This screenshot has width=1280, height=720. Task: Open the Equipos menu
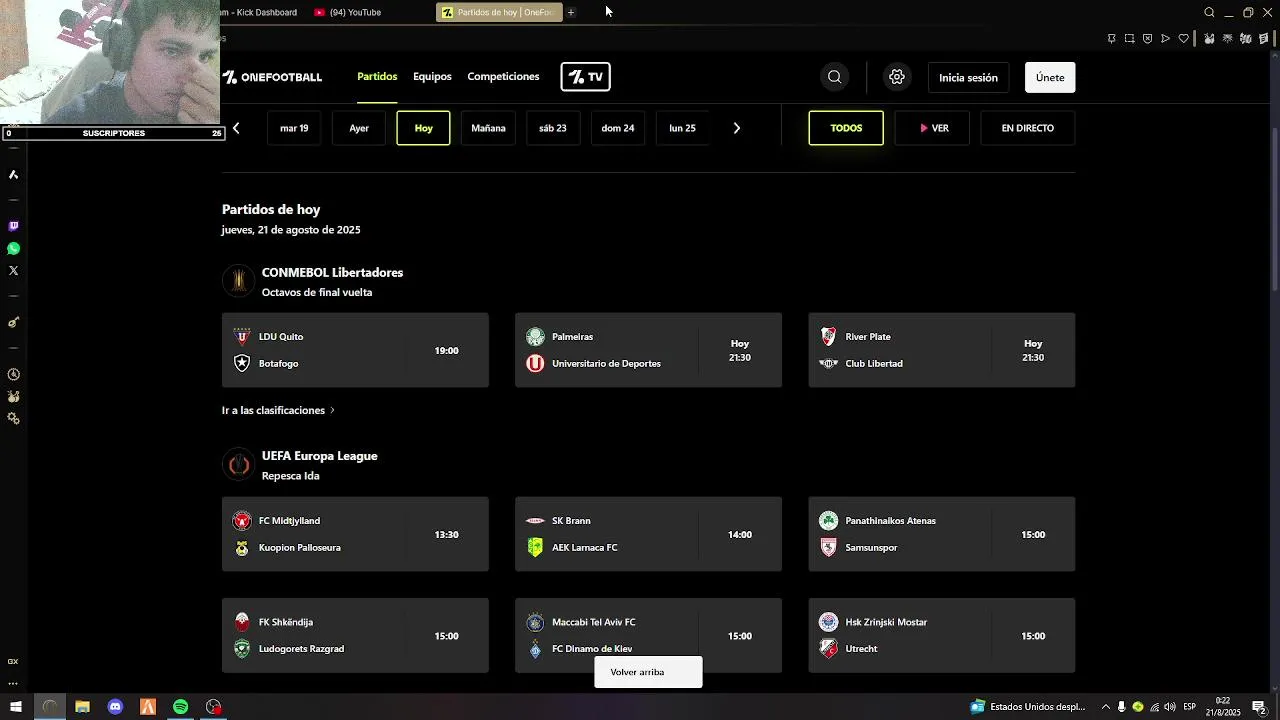432,77
